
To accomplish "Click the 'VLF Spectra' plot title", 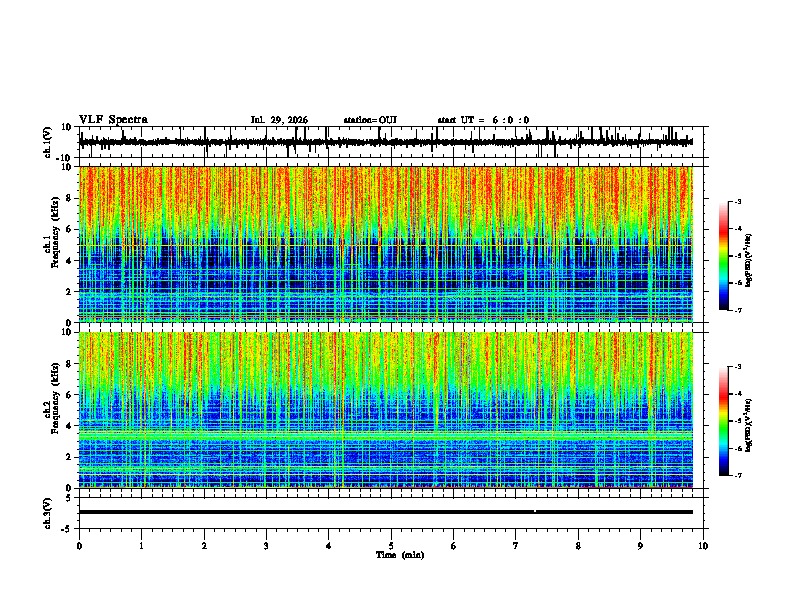I will [x=113, y=120].
